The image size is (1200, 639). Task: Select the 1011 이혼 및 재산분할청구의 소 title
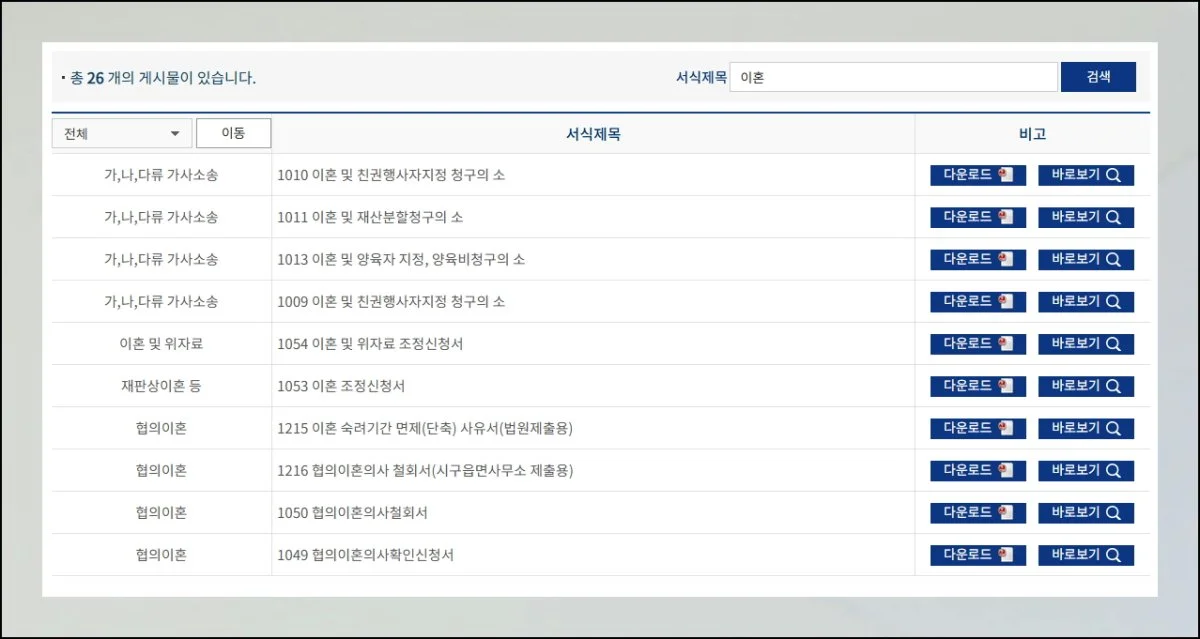[370, 217]
